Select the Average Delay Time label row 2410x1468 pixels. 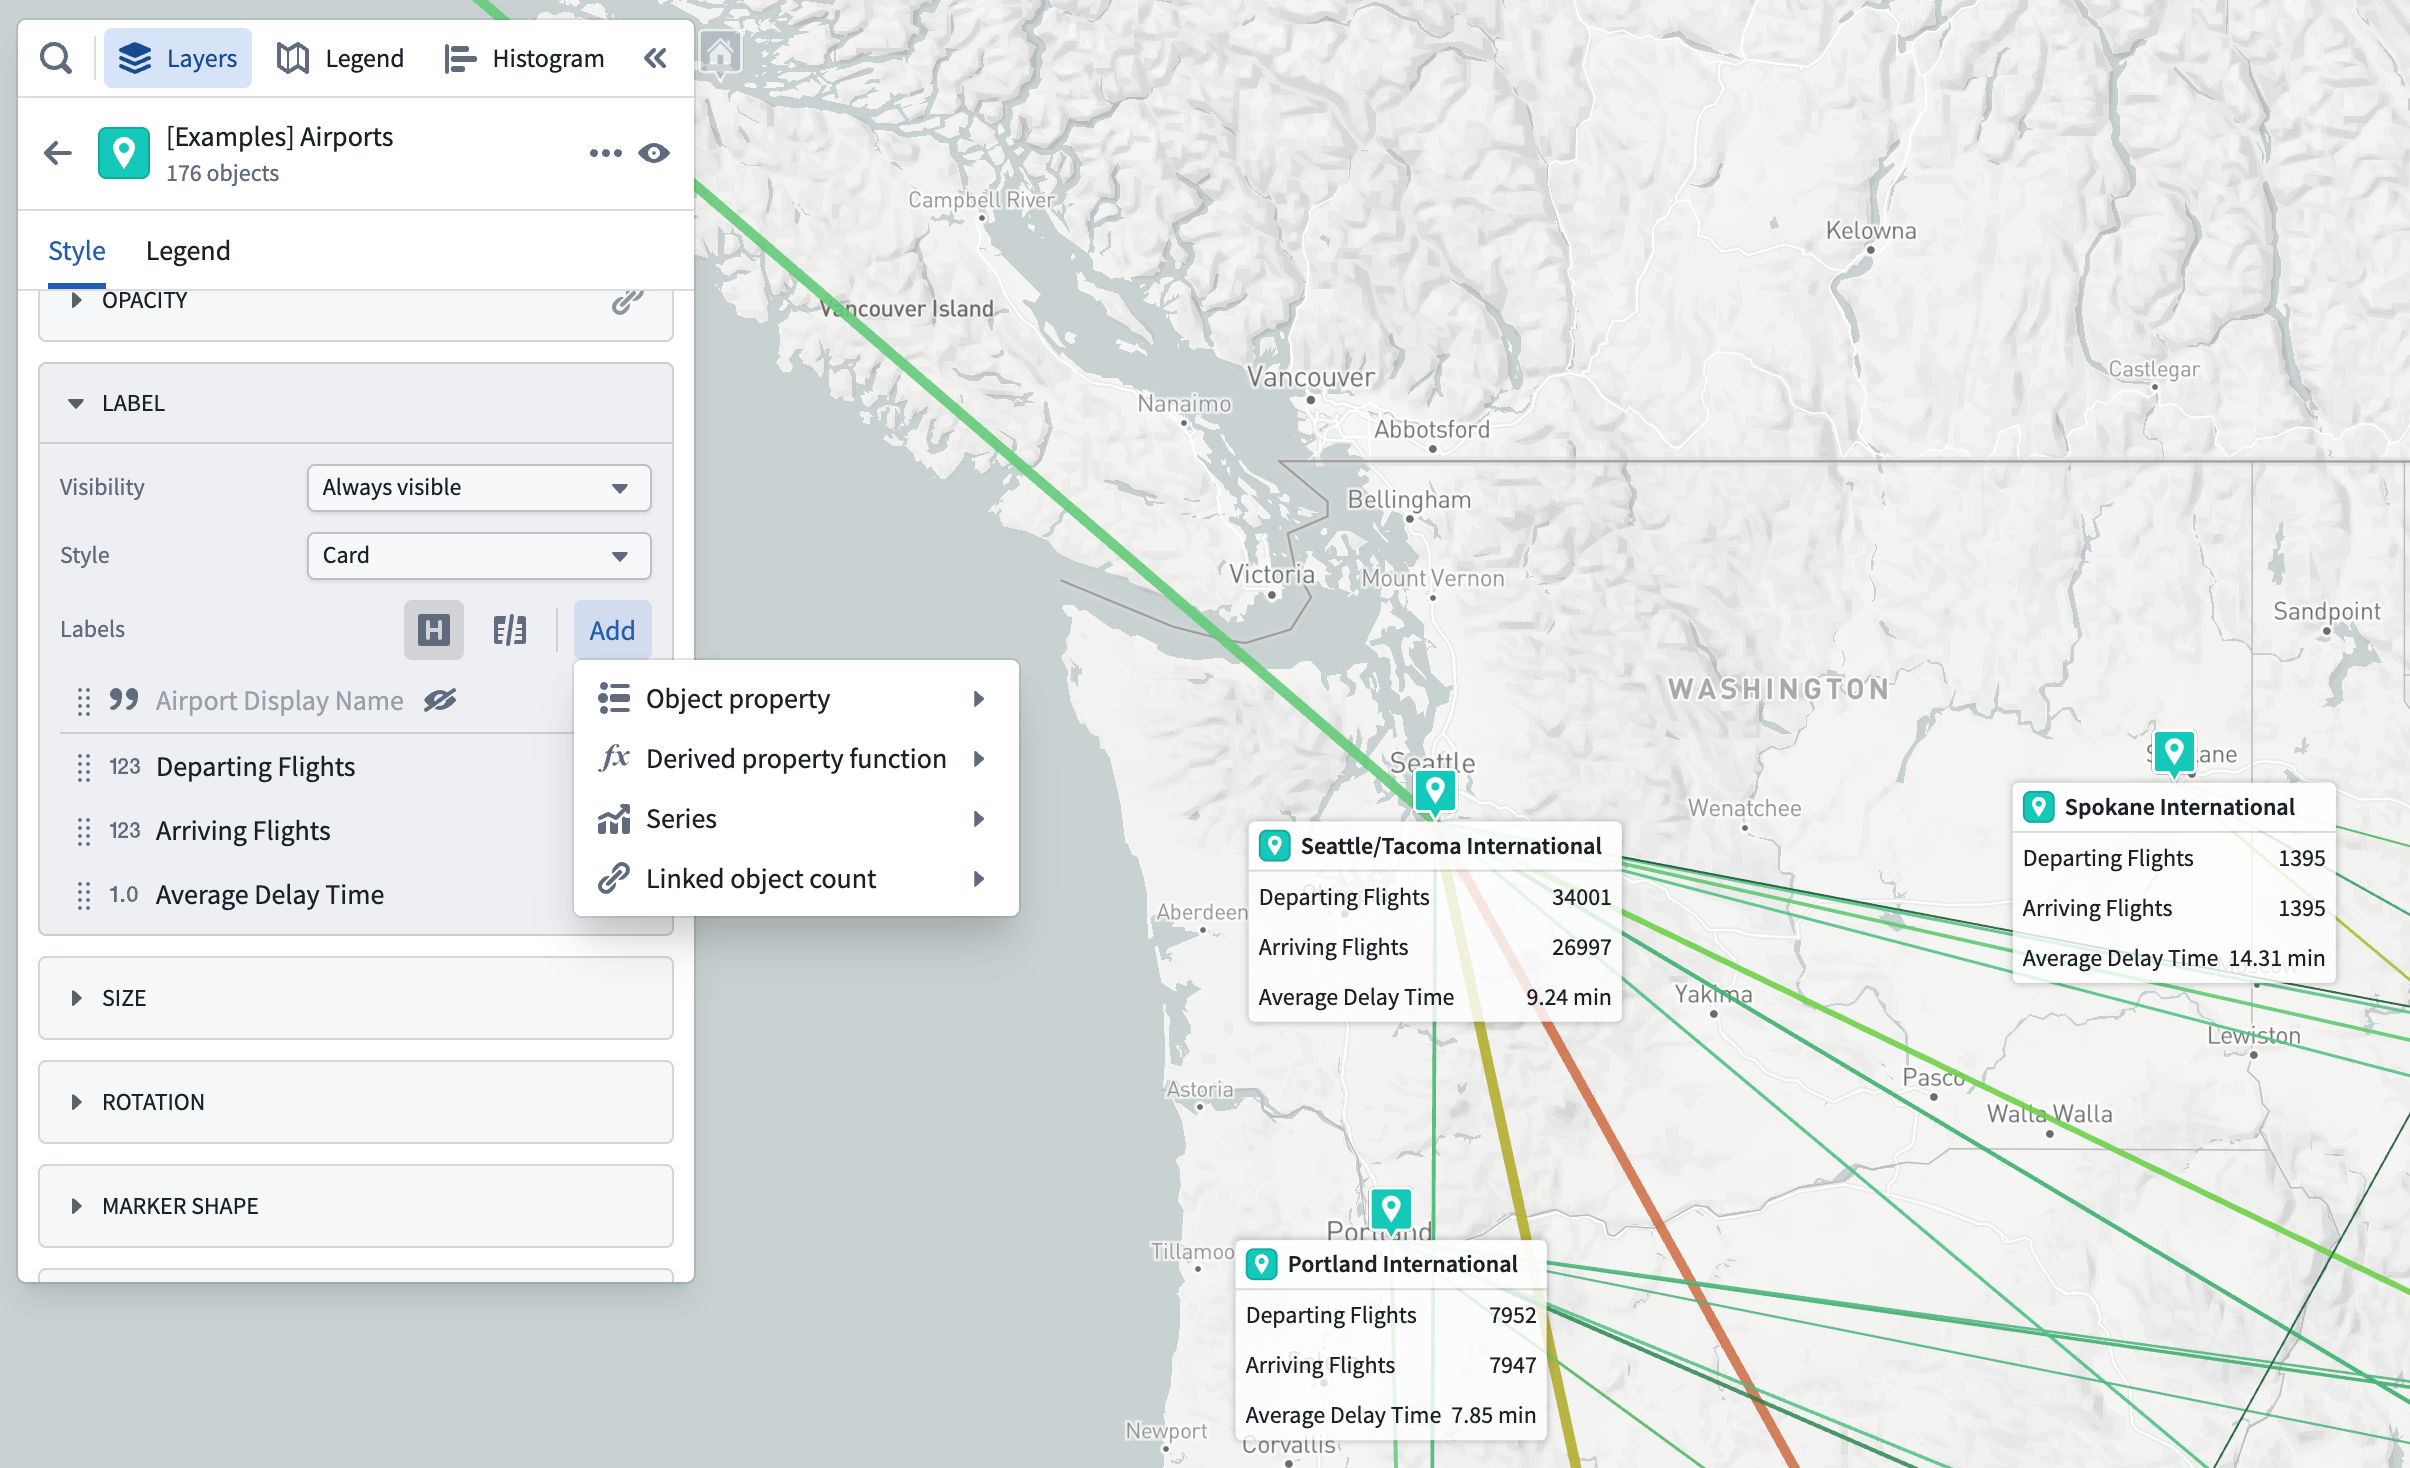316,895
